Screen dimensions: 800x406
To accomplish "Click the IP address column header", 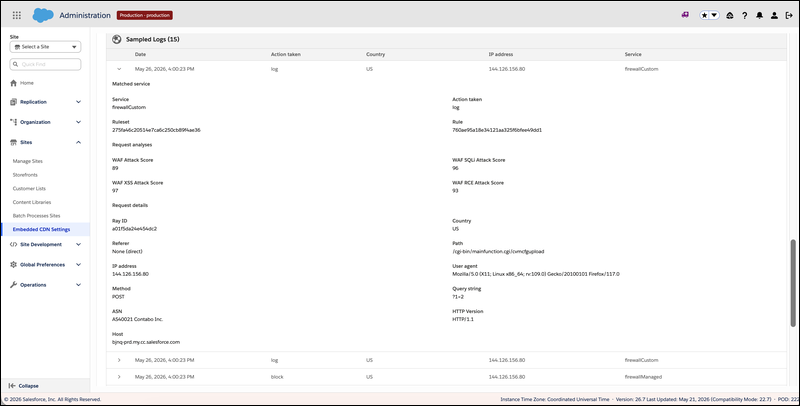I will pos(501,54).
